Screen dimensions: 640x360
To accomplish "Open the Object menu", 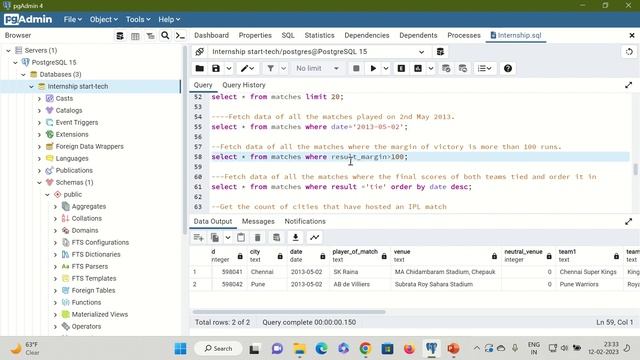I will (104, 20).
